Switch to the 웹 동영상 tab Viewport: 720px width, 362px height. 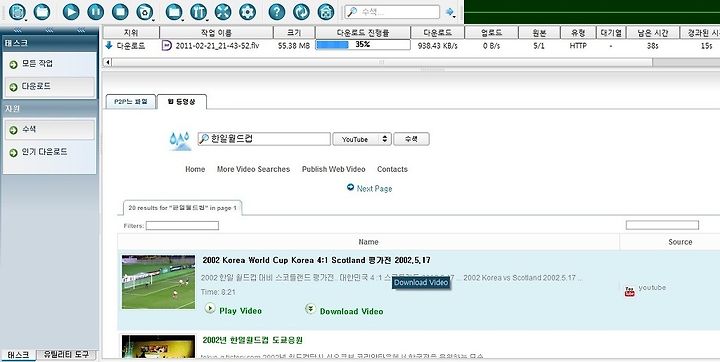181,102
